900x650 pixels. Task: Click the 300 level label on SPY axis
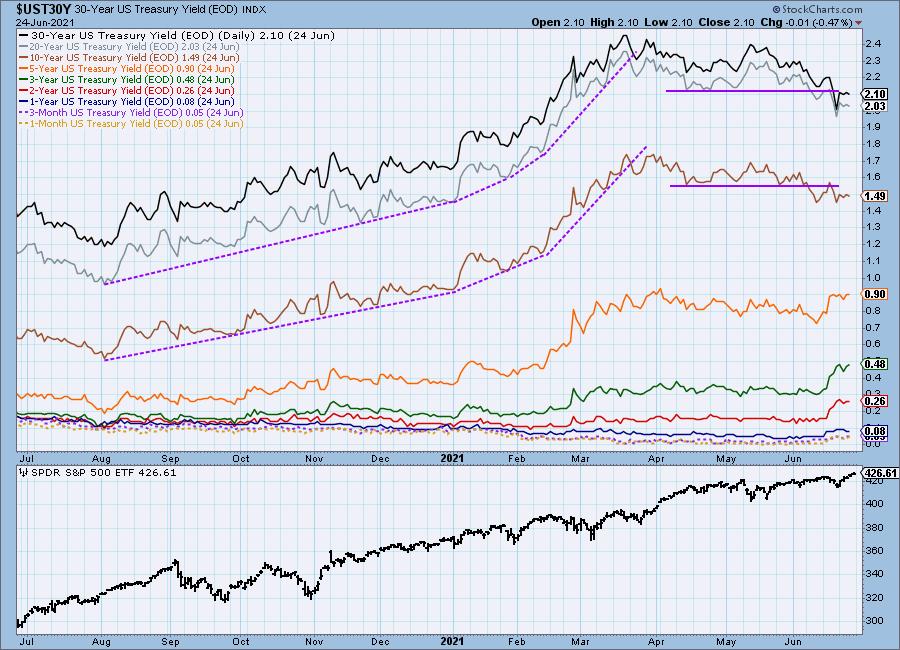pos(875,621)
